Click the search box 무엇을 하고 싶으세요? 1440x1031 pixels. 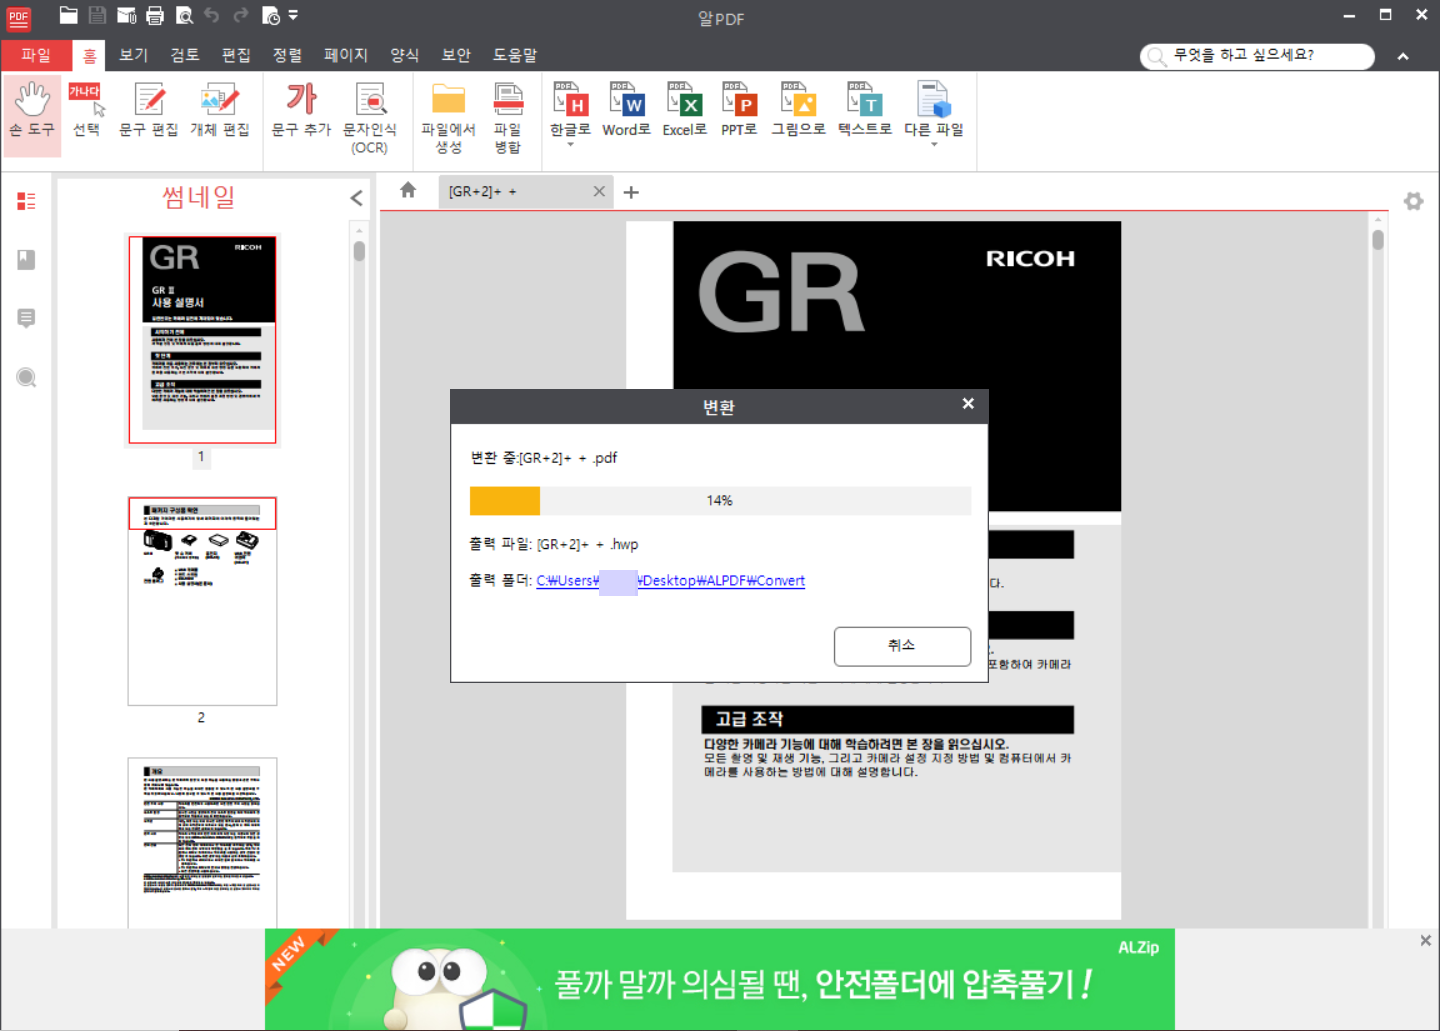1257,56
